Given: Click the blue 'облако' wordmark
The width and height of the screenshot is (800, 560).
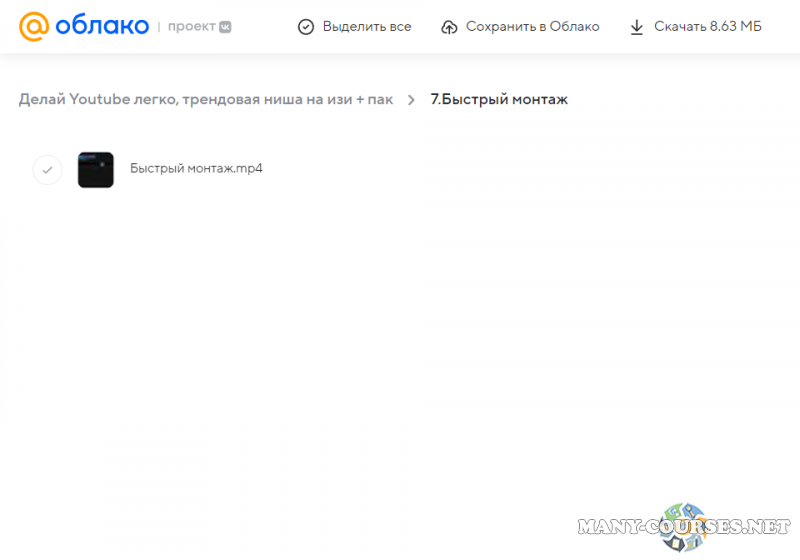Looking at the screenshot, I should click(100, 26).
